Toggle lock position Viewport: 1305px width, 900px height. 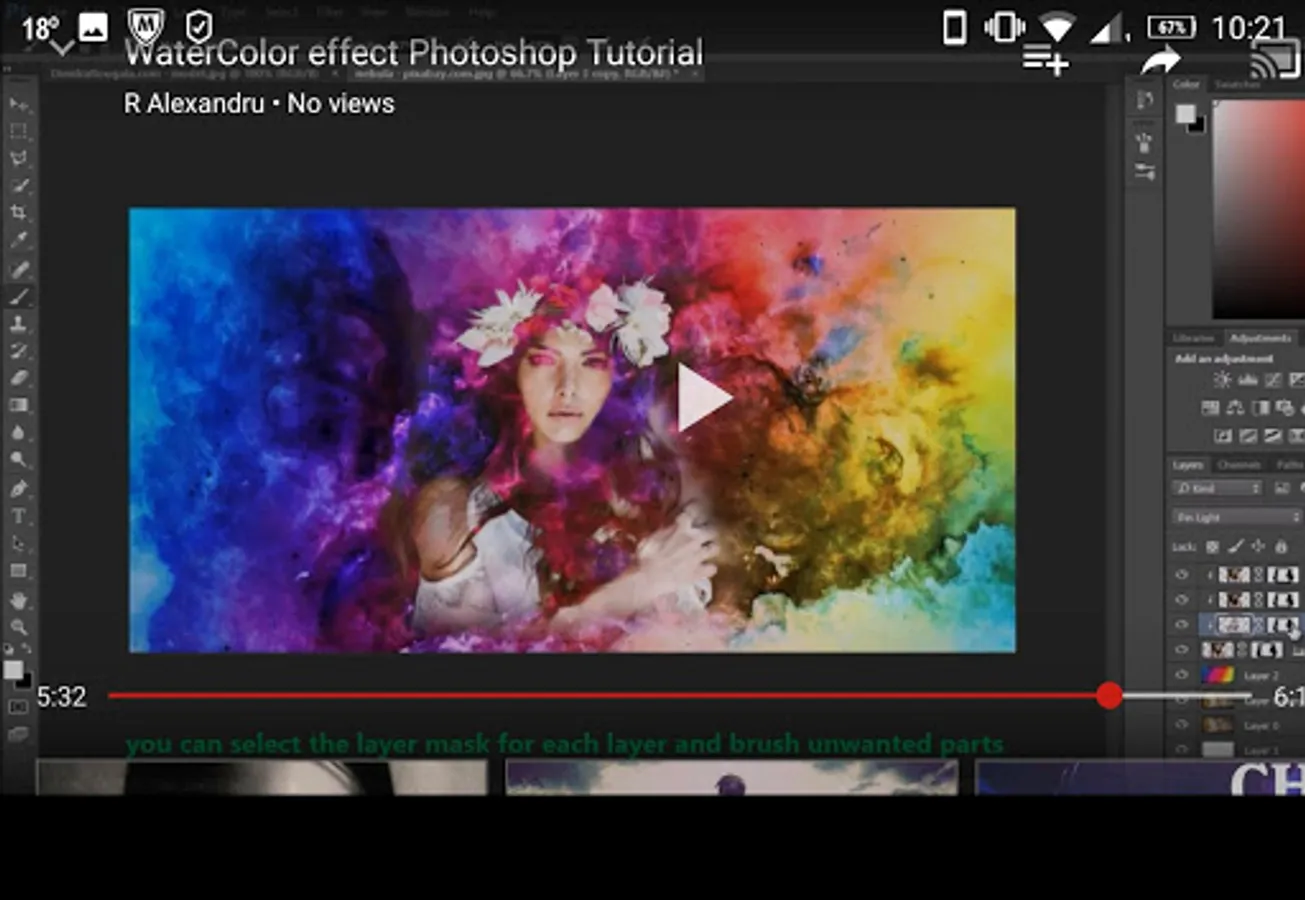point(1258,547)
